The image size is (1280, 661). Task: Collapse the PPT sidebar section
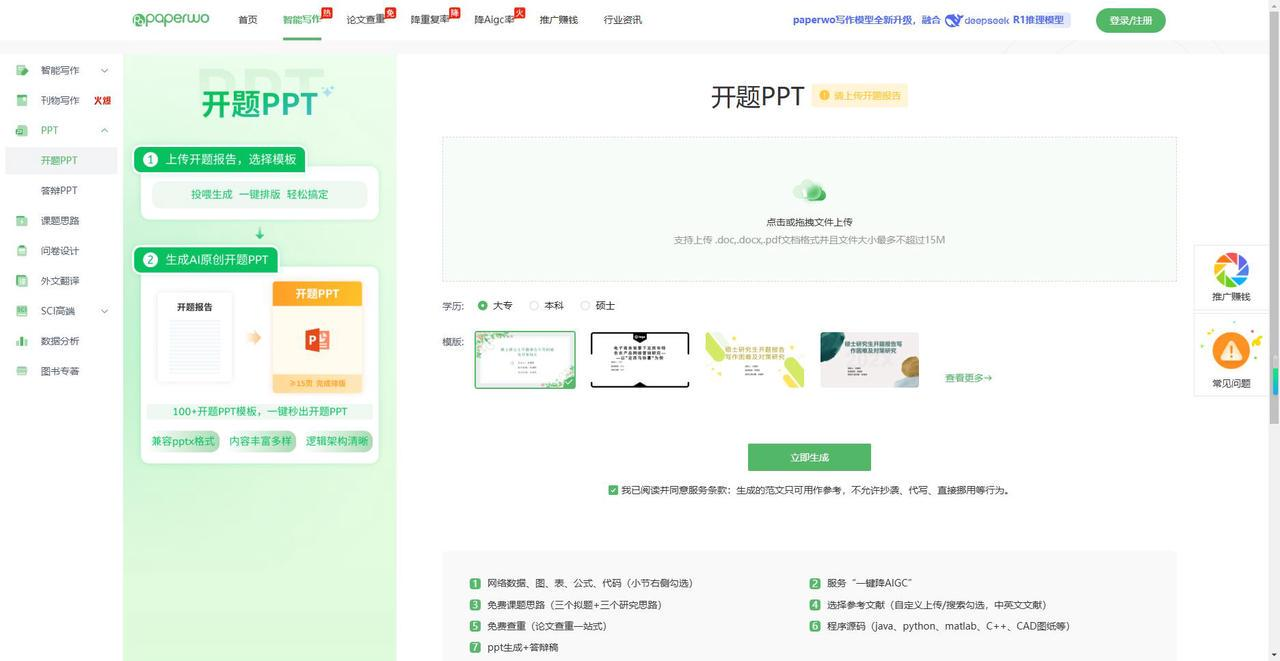104,131
